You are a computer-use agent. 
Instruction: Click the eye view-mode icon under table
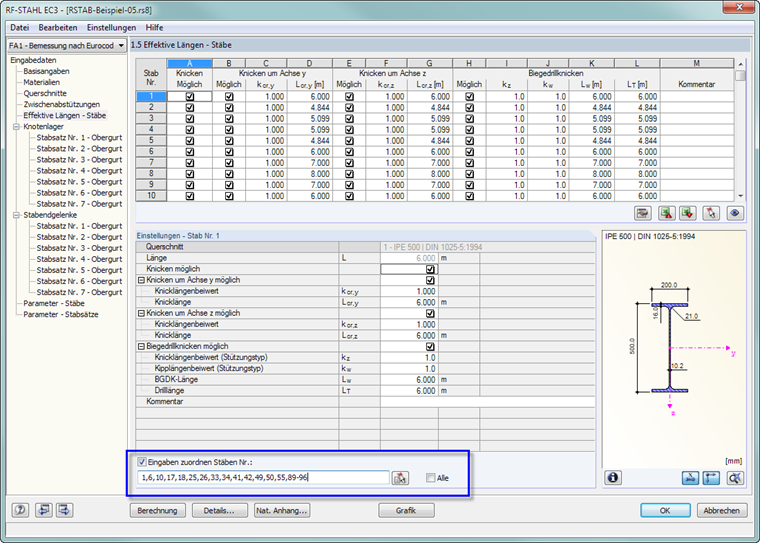point(735,213)
